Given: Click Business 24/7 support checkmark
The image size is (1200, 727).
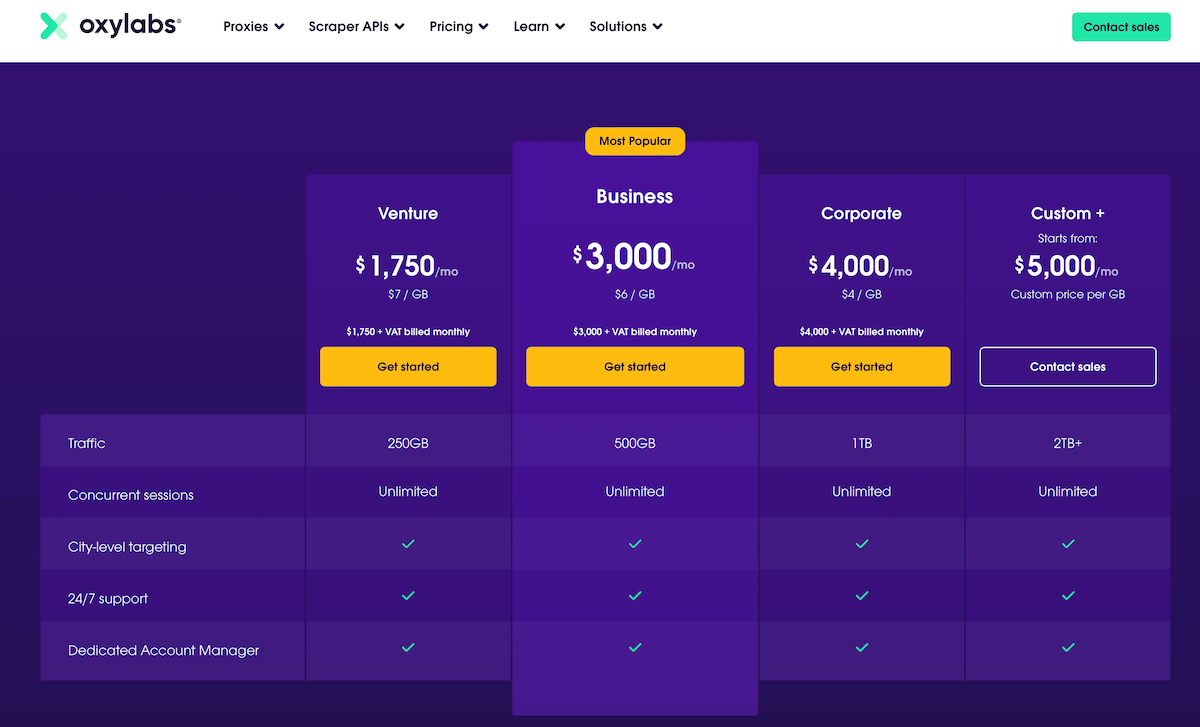Looking at the screenshot, I should click(x=635, y=595).
